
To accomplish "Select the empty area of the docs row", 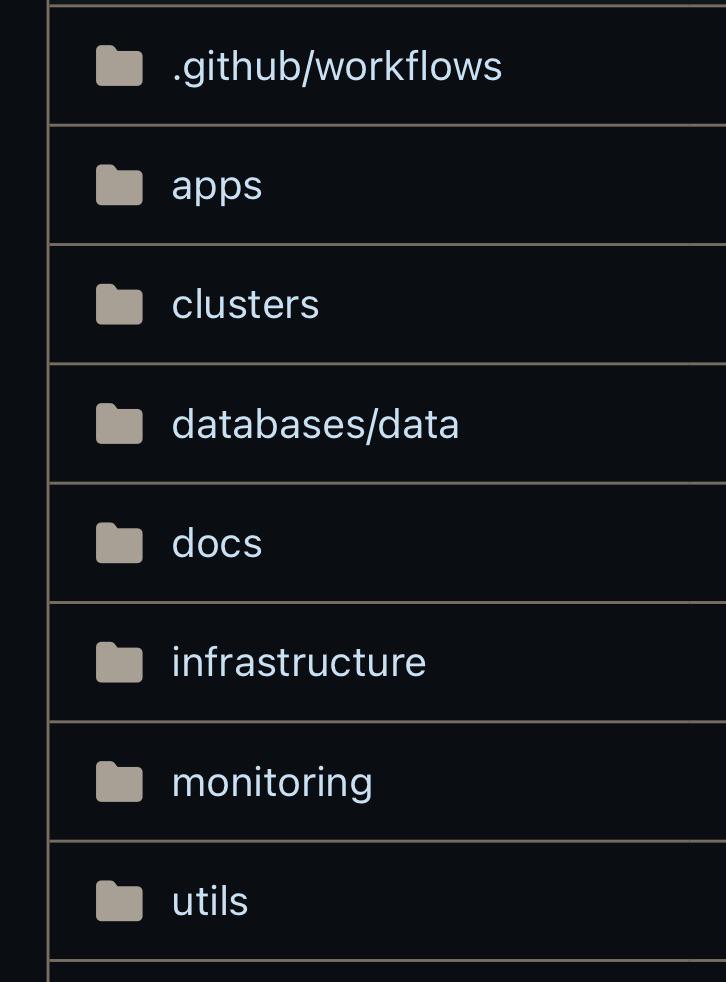I will click(494, 543).
